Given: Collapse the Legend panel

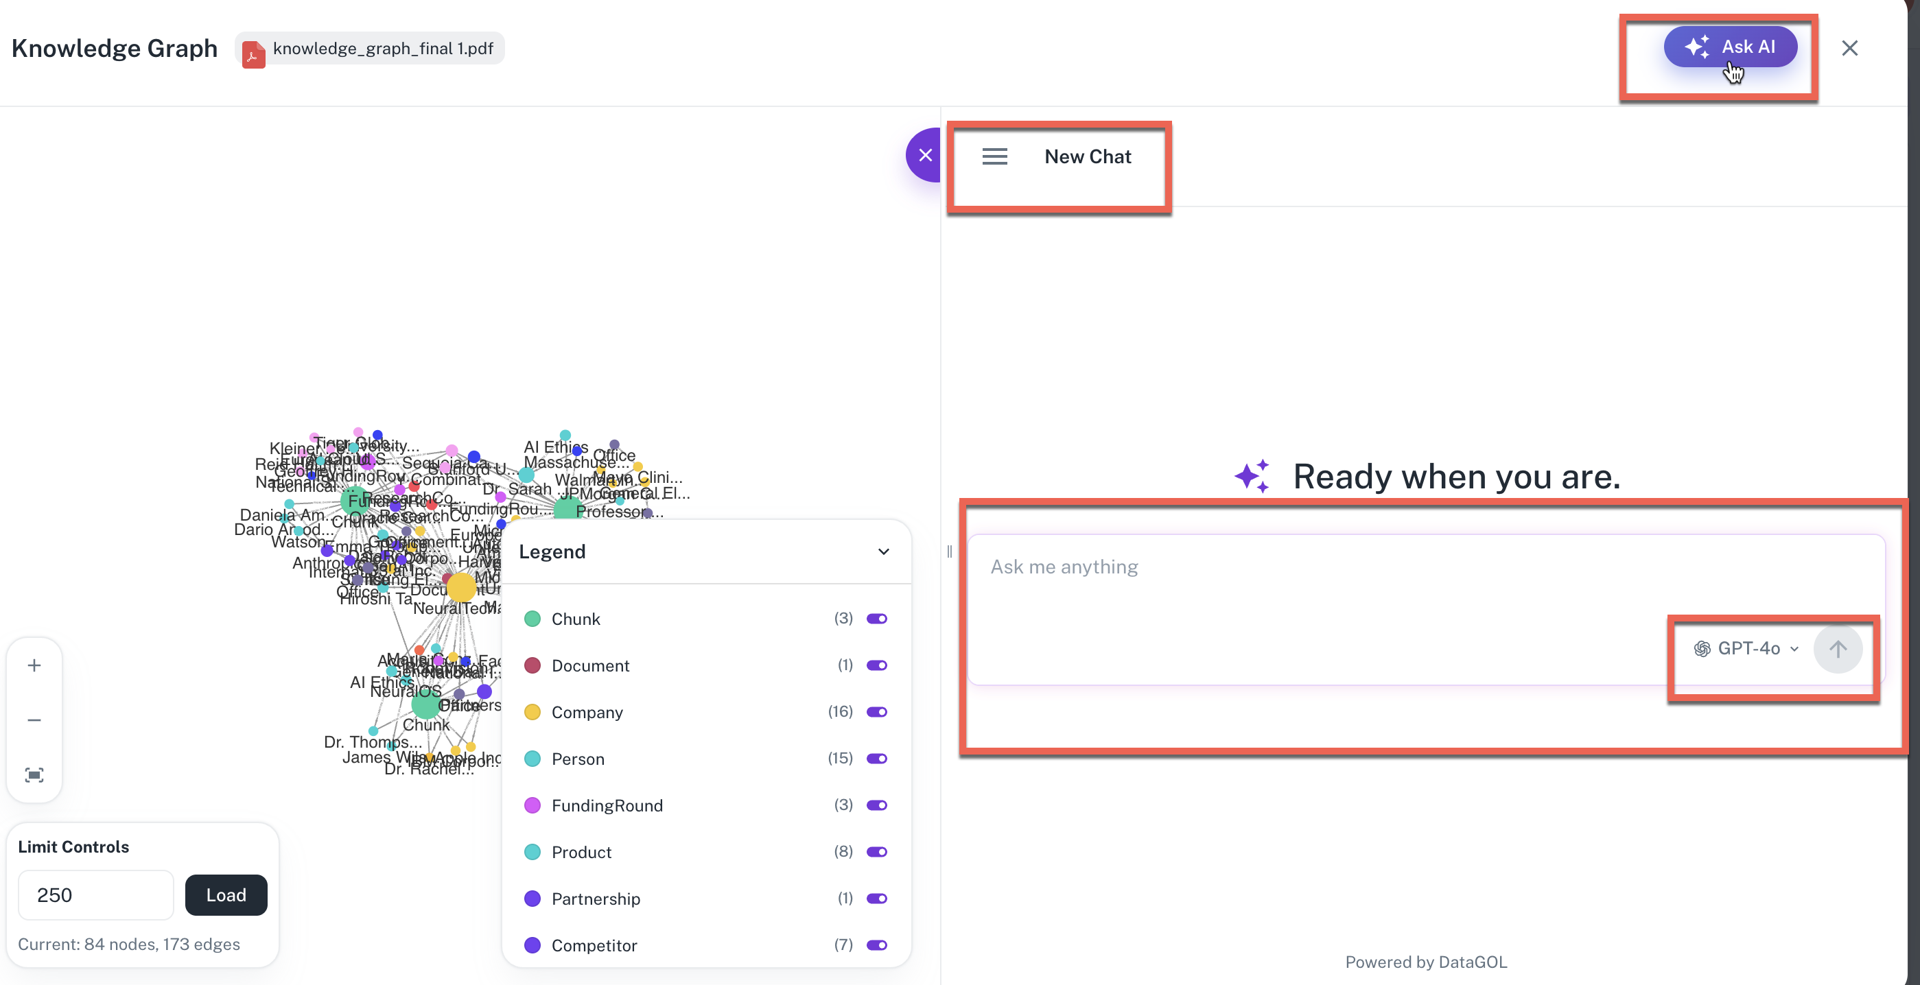Looking at the screenshot, I should pos(883,552).
